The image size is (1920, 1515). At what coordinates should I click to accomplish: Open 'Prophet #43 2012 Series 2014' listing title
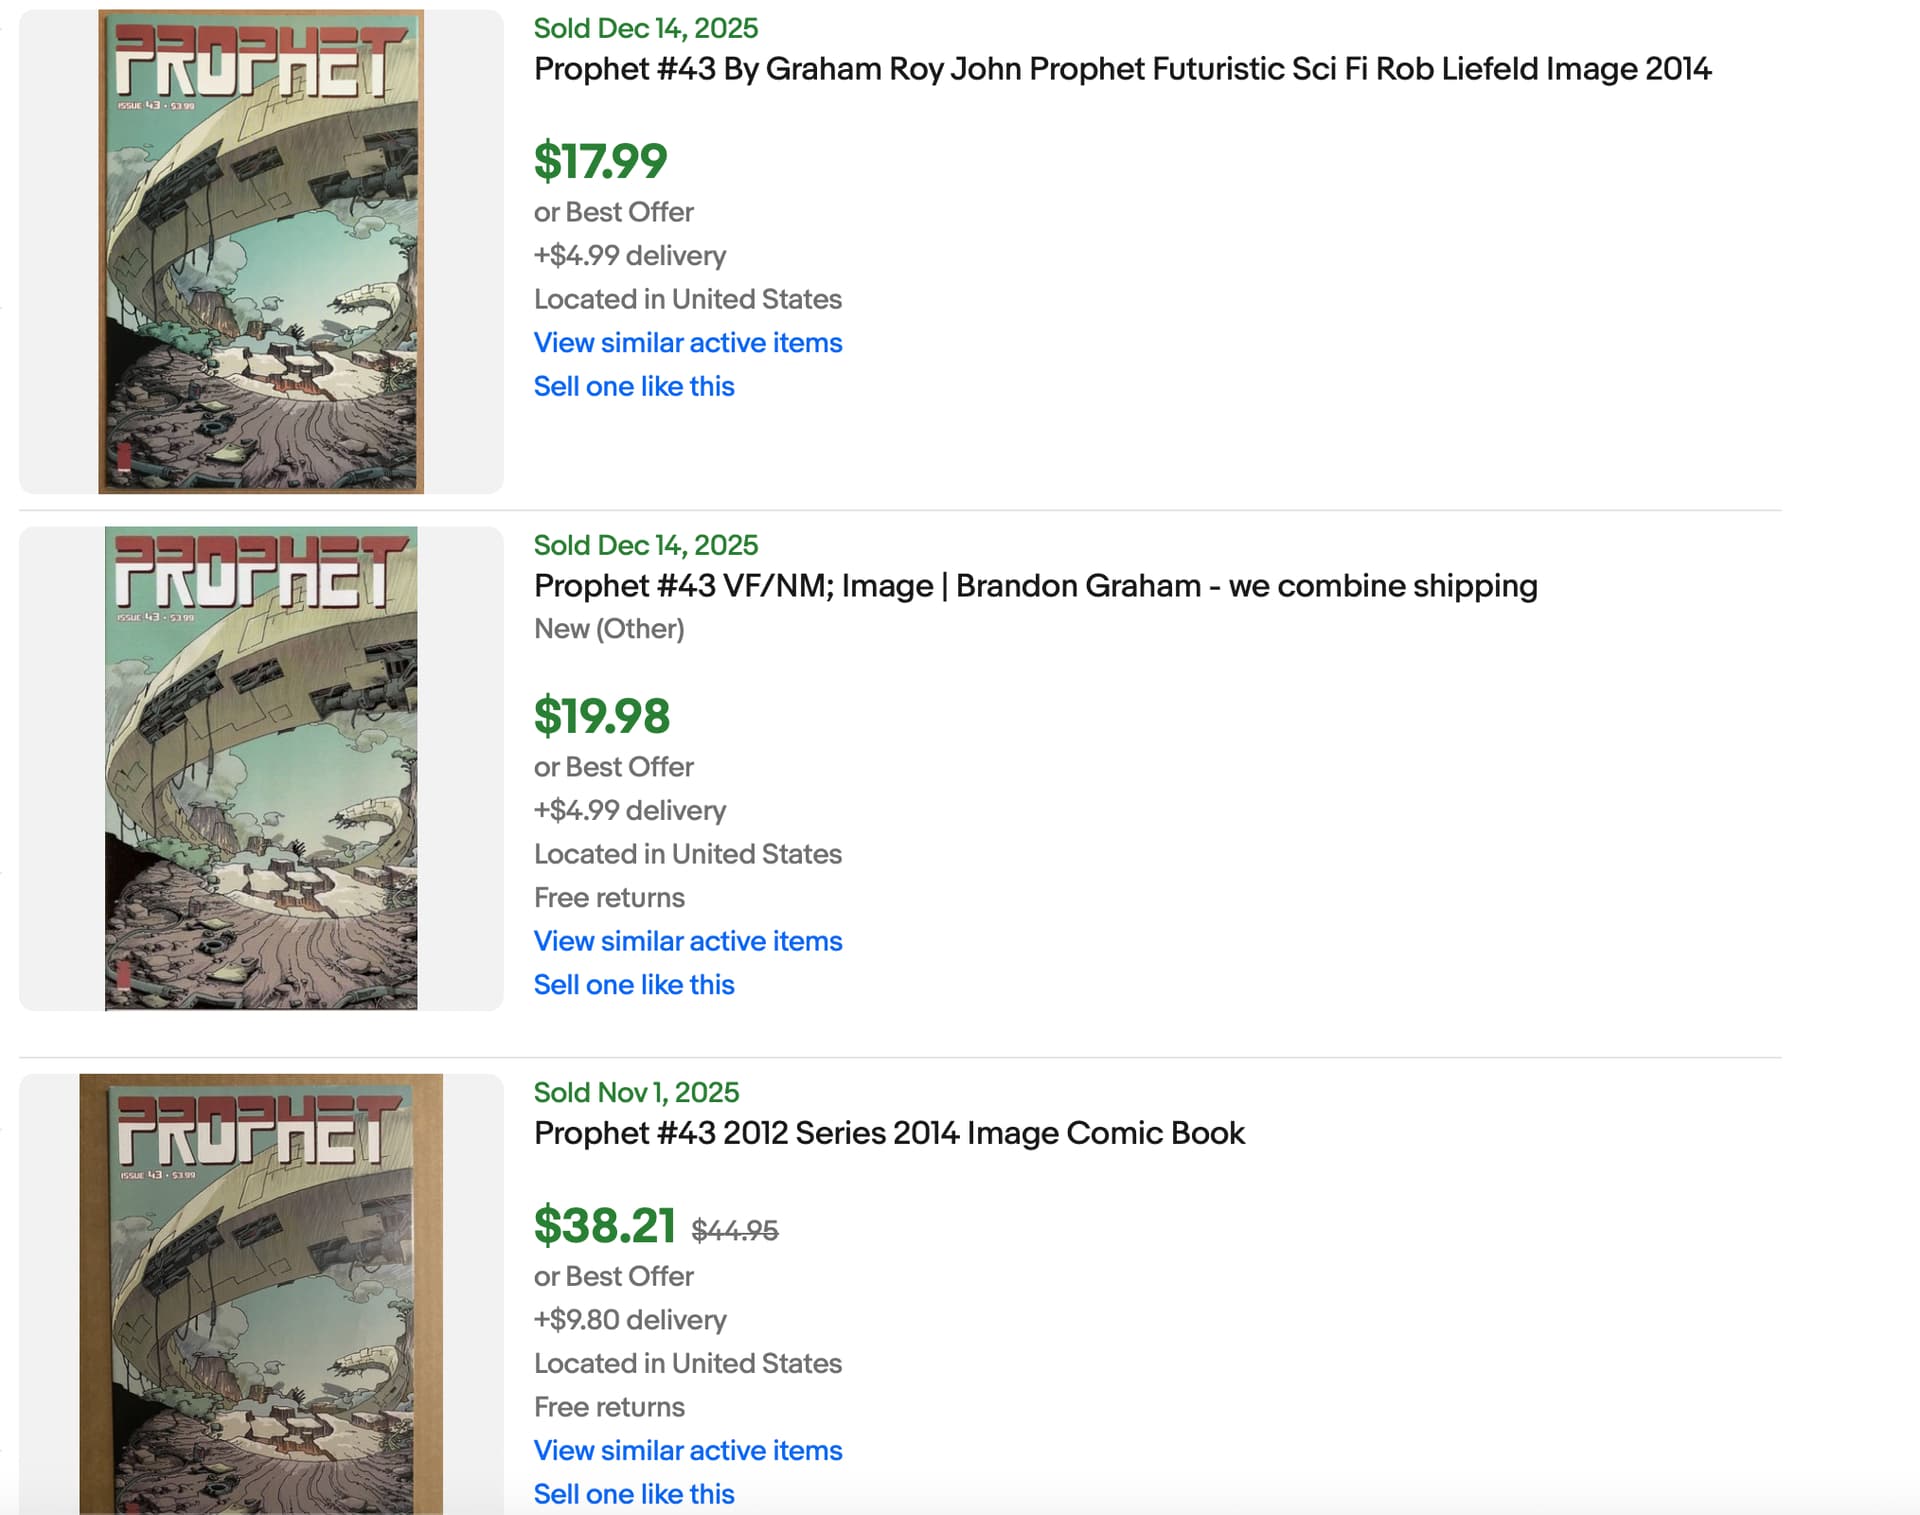point(889,1133)
